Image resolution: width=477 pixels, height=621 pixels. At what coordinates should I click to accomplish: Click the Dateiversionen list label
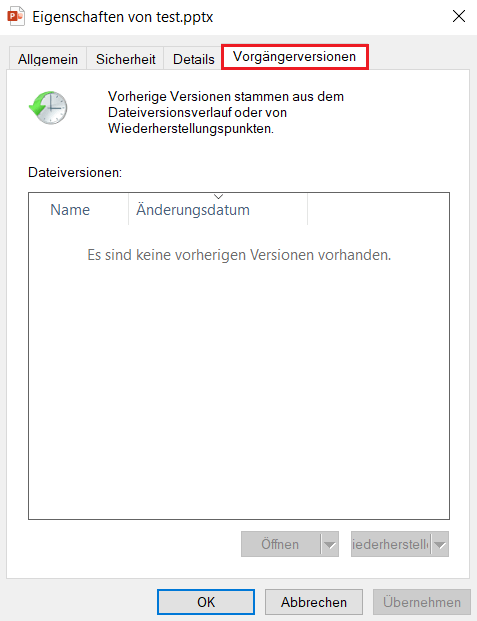point(75,173)
